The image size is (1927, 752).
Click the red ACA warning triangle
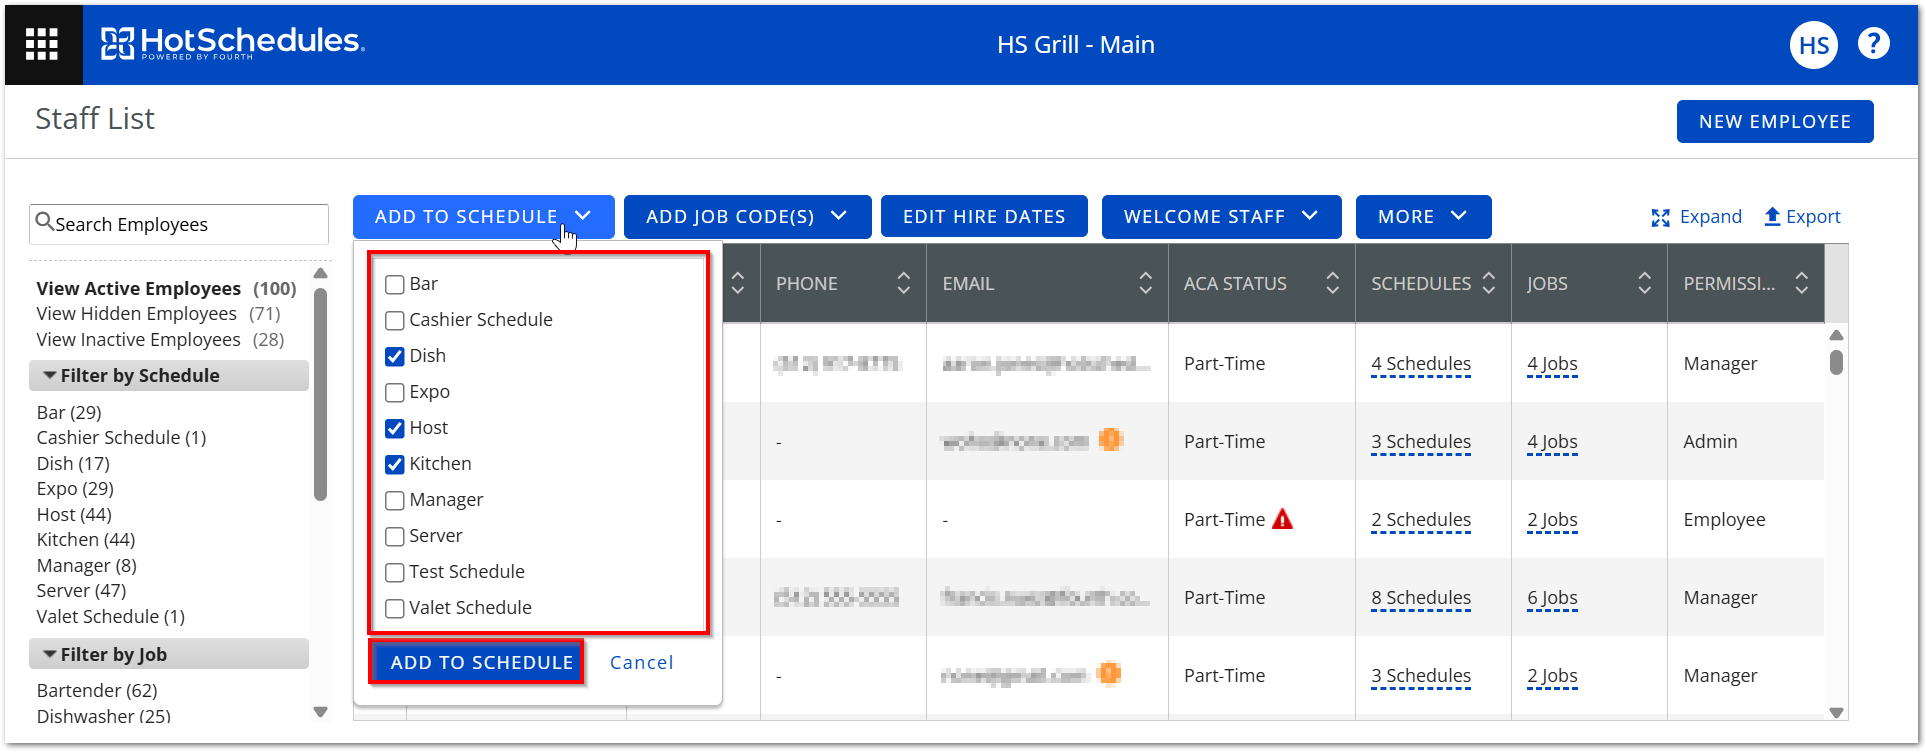(x=1282, y=519)
